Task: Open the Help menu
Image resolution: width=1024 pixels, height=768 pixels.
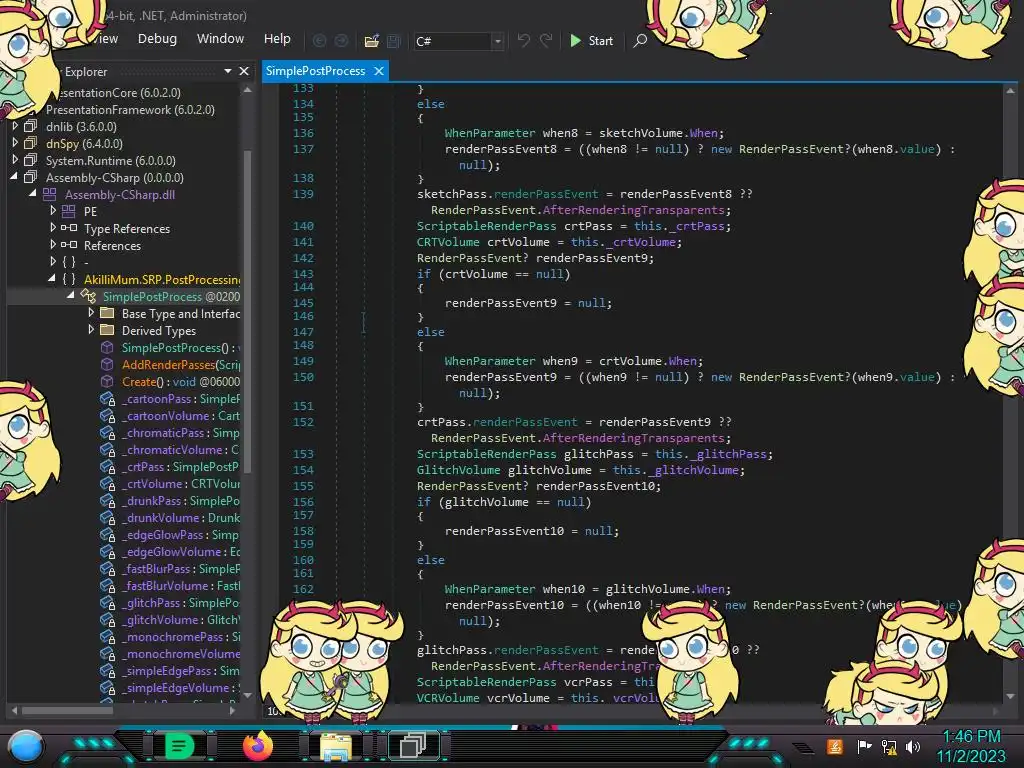Action: pos(277,39)
